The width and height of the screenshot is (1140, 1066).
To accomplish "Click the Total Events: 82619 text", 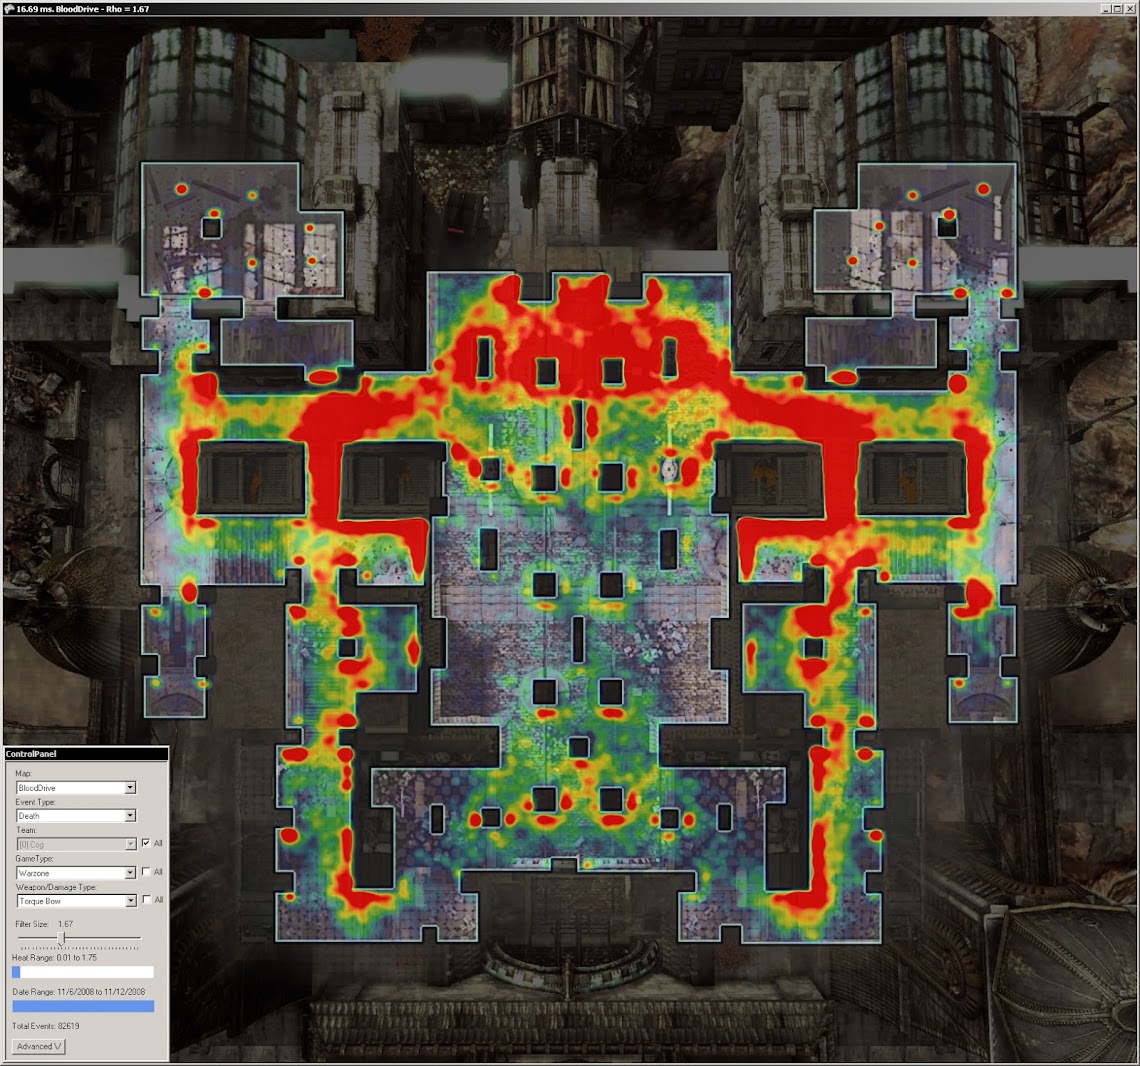I will [x=46, y=1026].
